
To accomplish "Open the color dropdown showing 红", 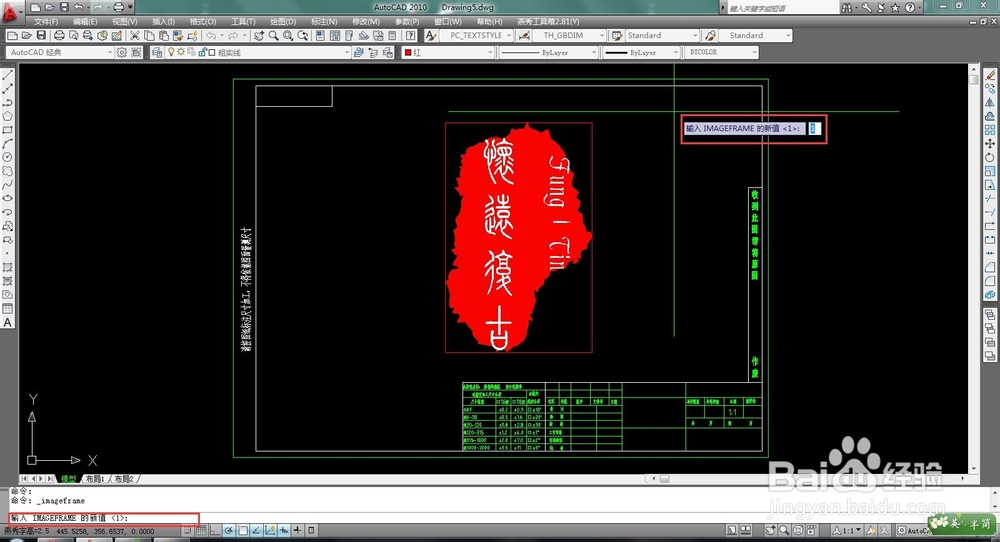I will pos(448,52).
